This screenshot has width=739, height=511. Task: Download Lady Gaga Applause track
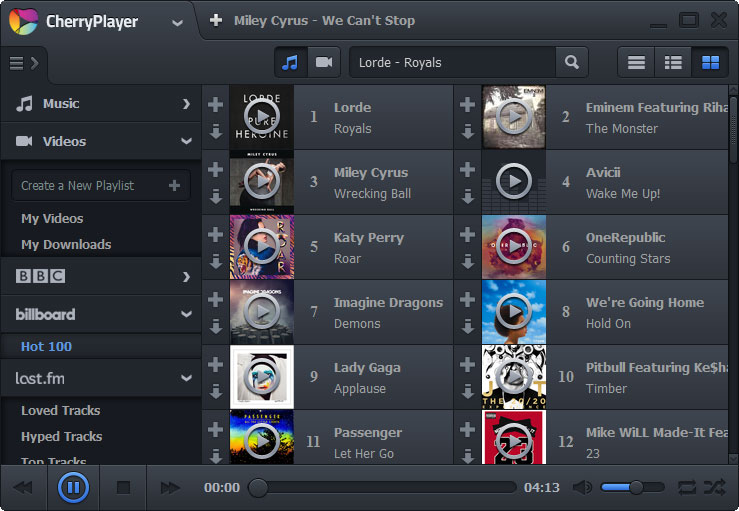[215, 391]
